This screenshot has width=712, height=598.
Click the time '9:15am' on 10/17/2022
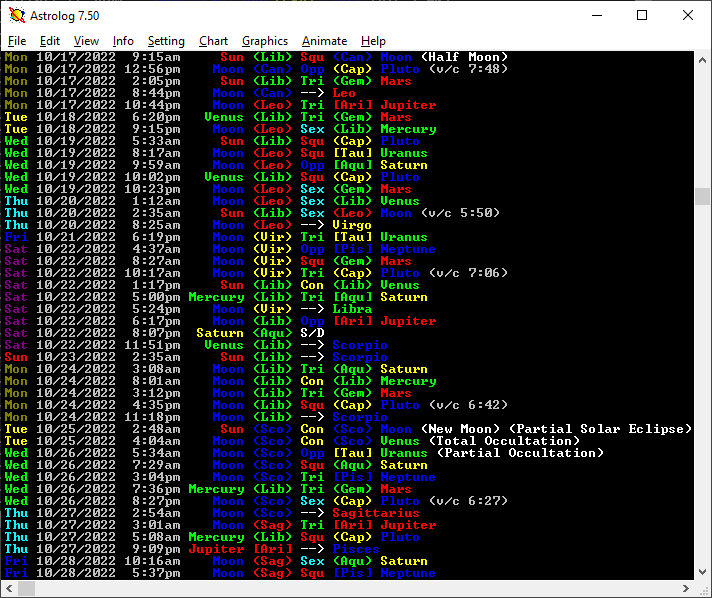point(156,57)
